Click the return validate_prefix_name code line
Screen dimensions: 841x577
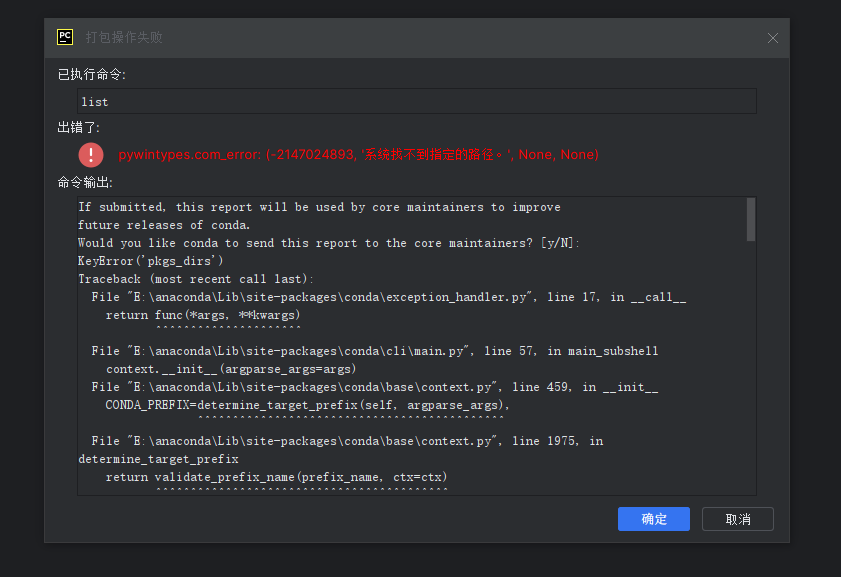click(x=276, y=477)
